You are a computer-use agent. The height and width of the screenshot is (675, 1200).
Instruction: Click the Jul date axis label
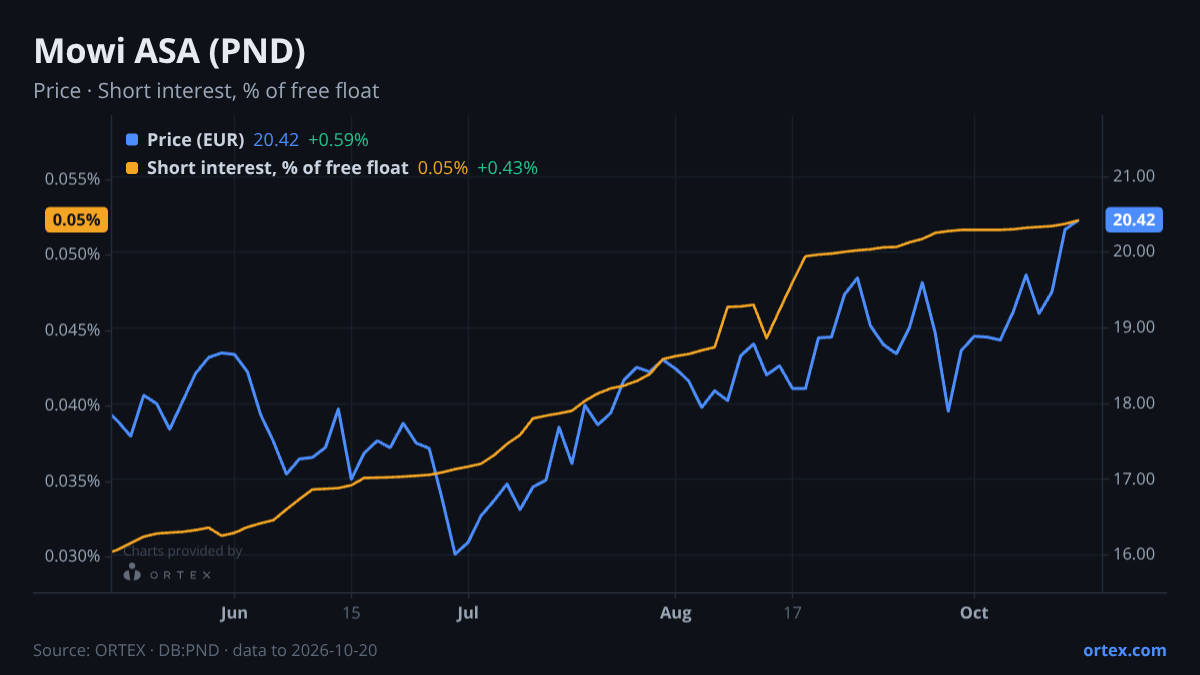[x=467, y=612]
